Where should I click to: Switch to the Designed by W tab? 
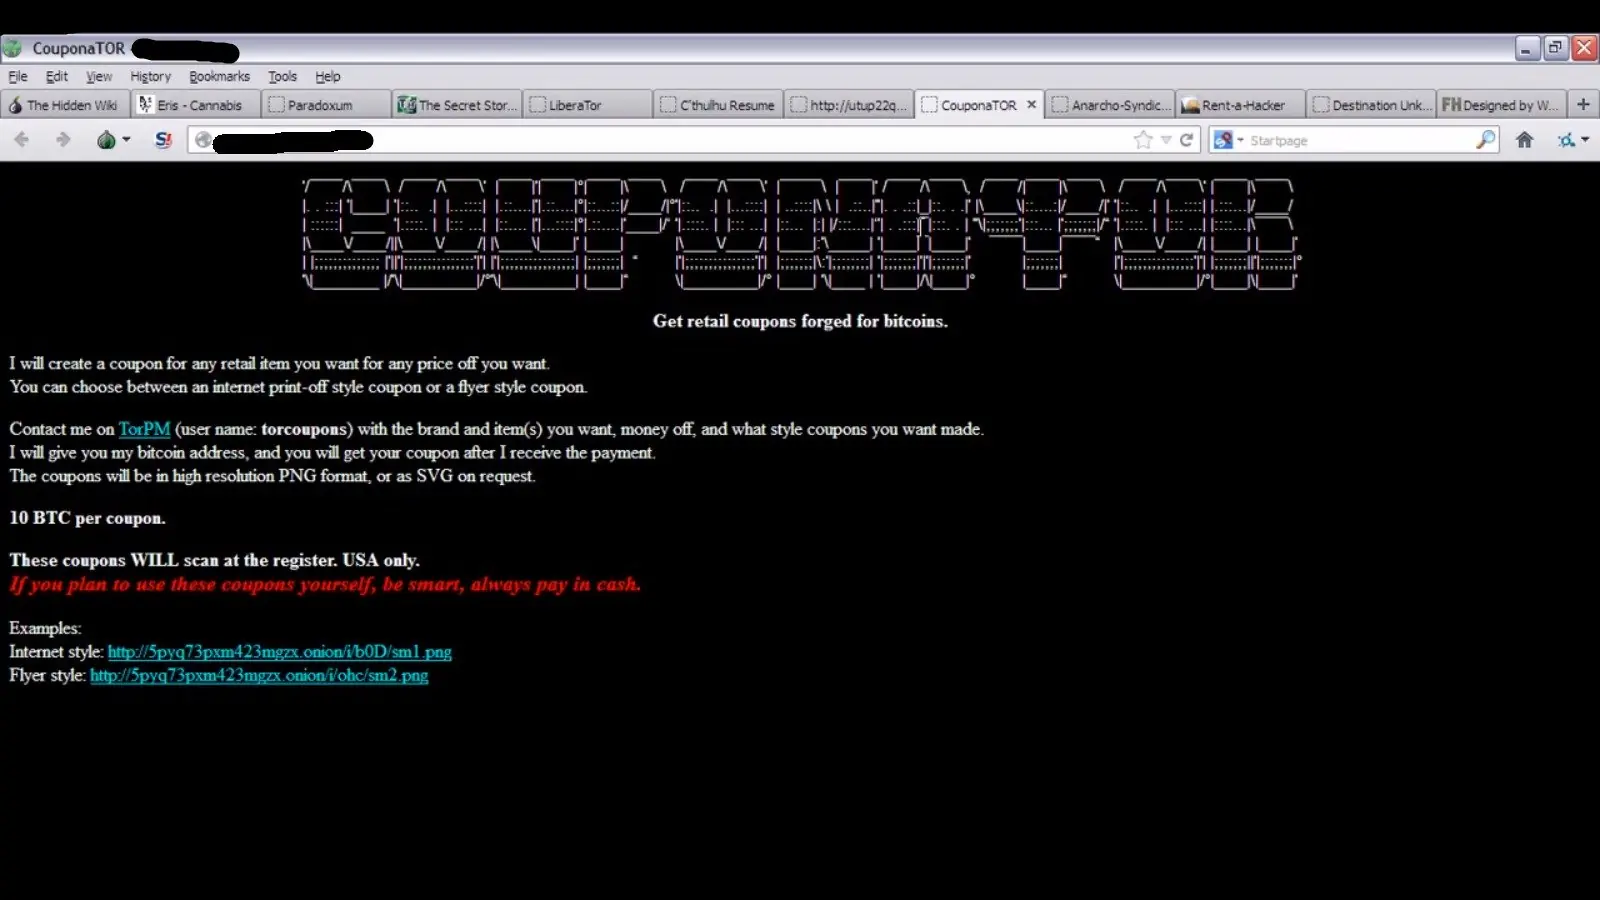pos(1501,105)
